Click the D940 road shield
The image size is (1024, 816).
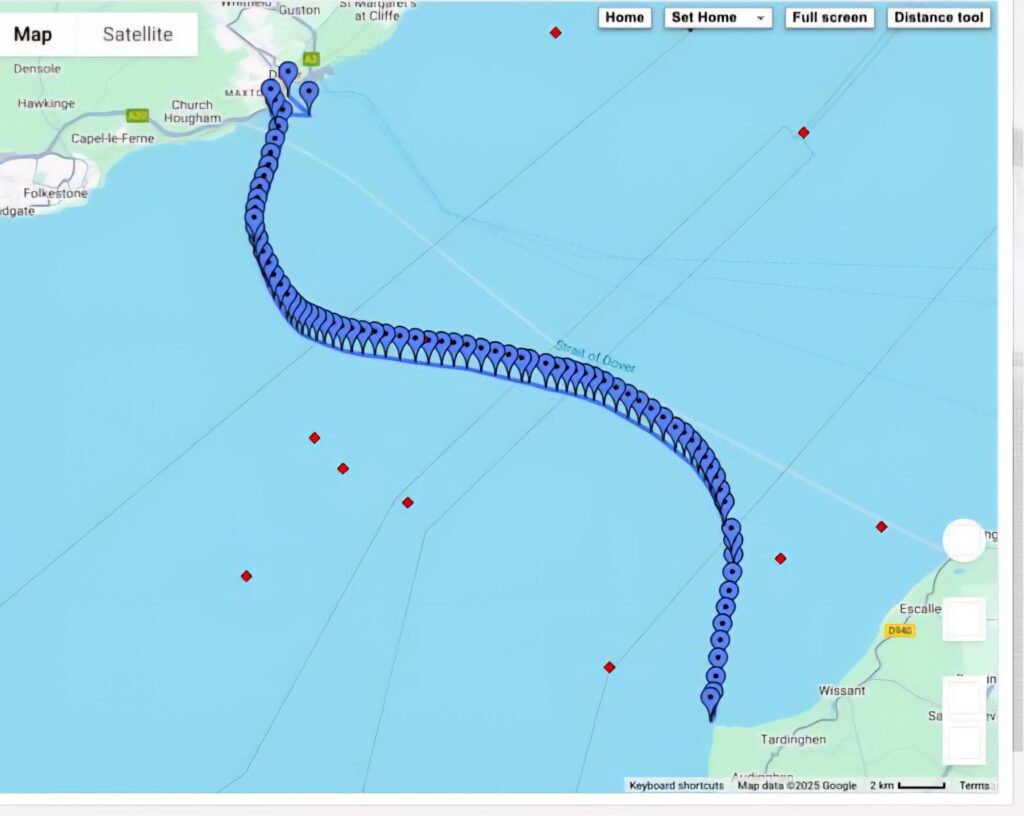click(x=899, y=631)
